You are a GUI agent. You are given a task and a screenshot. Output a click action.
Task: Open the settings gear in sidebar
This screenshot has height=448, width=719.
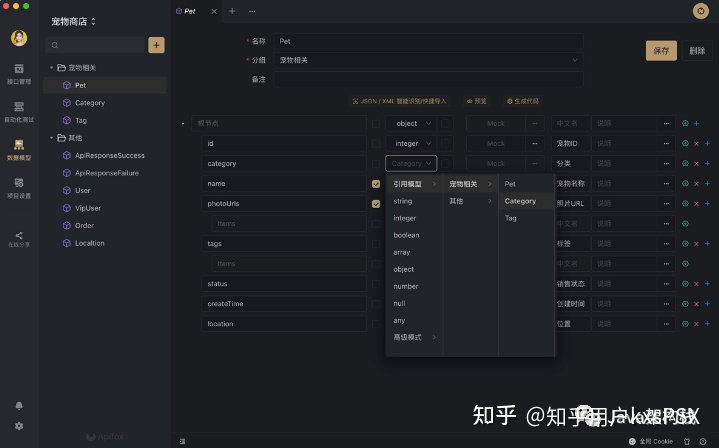pos(19,426)
